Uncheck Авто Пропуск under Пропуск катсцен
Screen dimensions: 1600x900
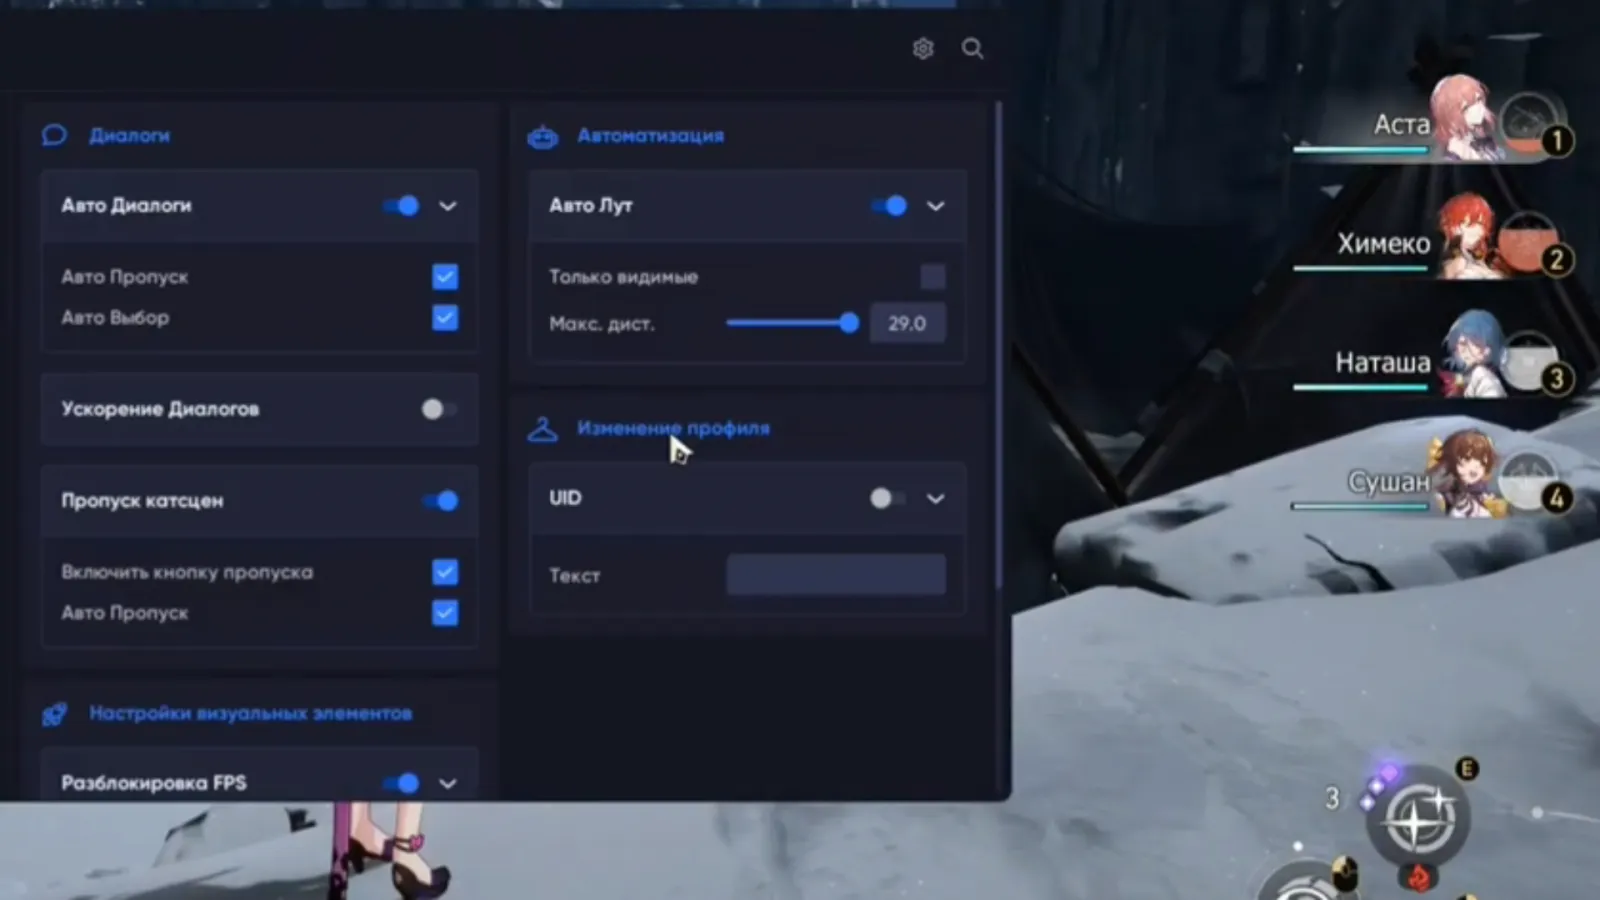[445, 613]
